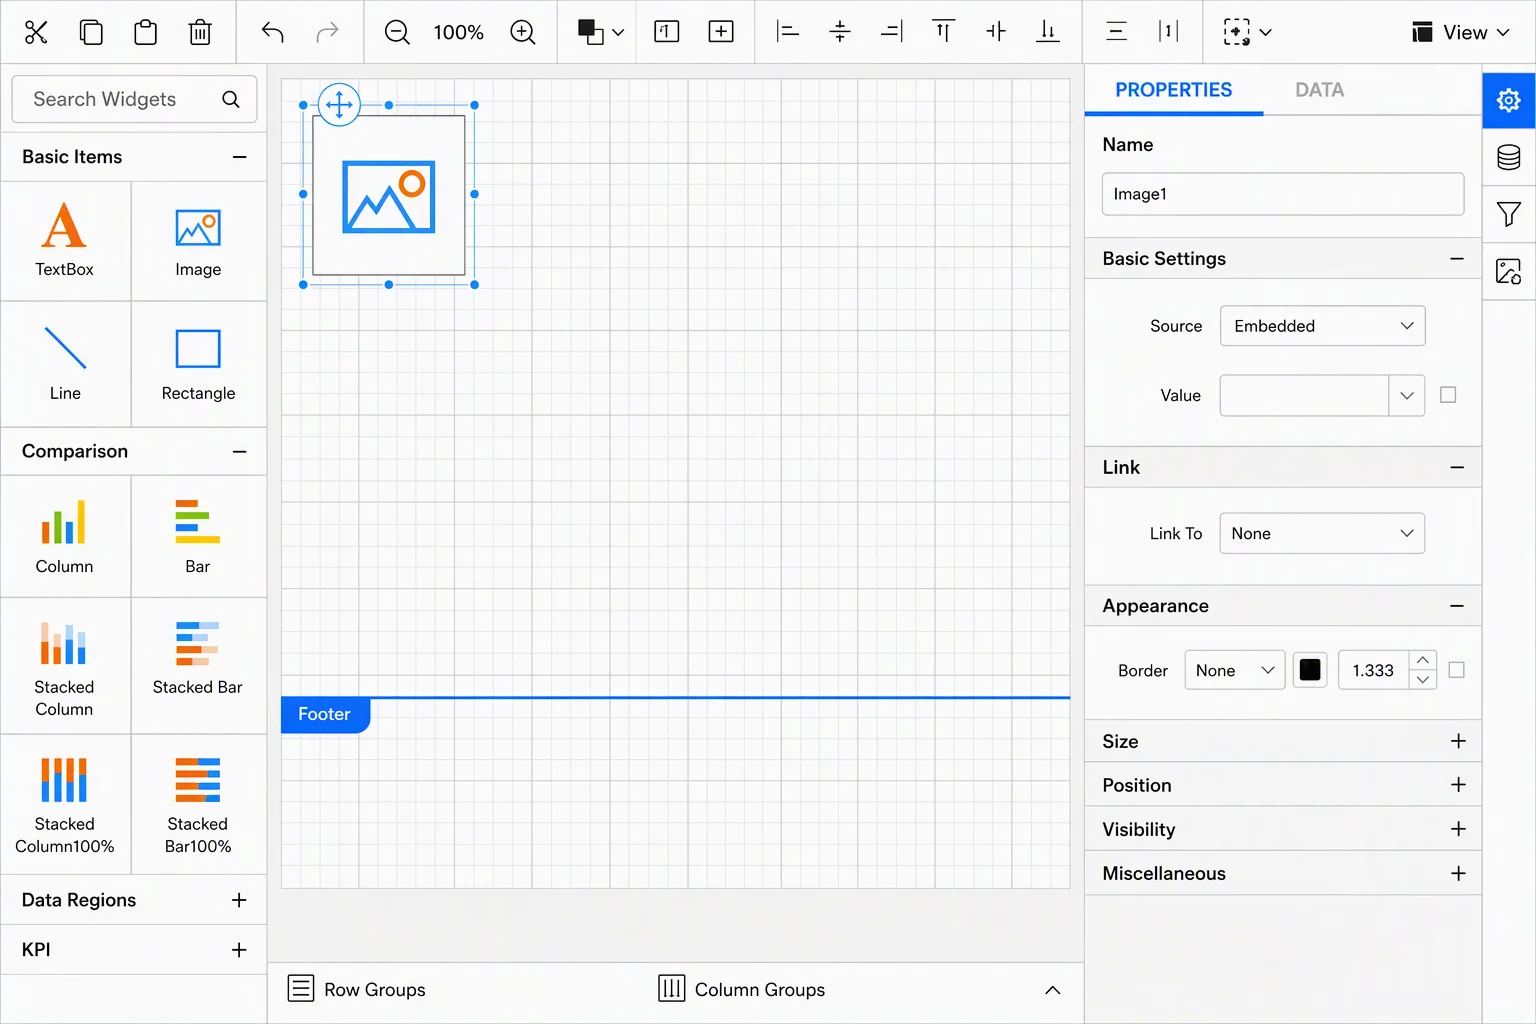Click the Row Groups button

pos(357,989)
